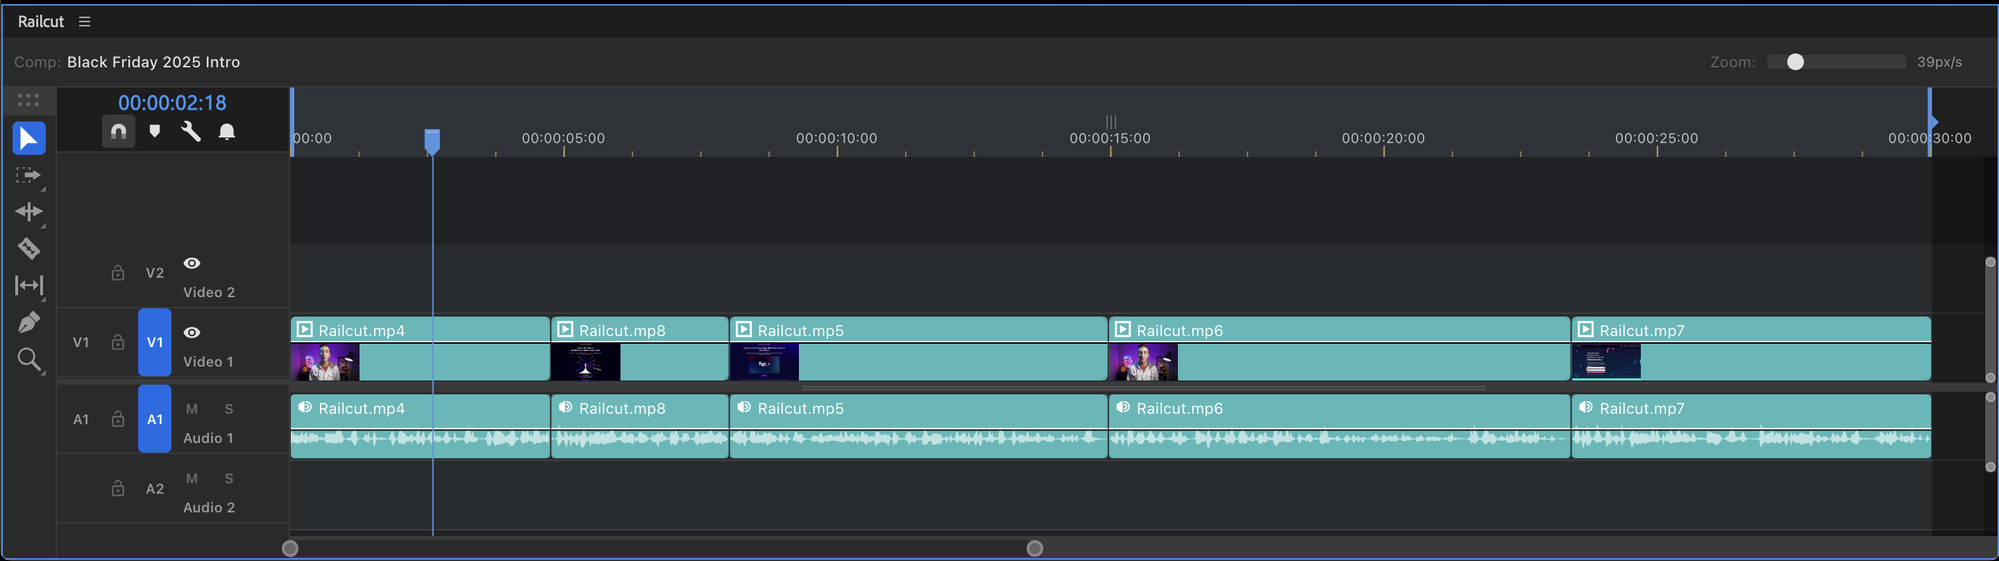Mute the Audio 1 track
This screenshot has height=561, width=1999.
(192, 409)
